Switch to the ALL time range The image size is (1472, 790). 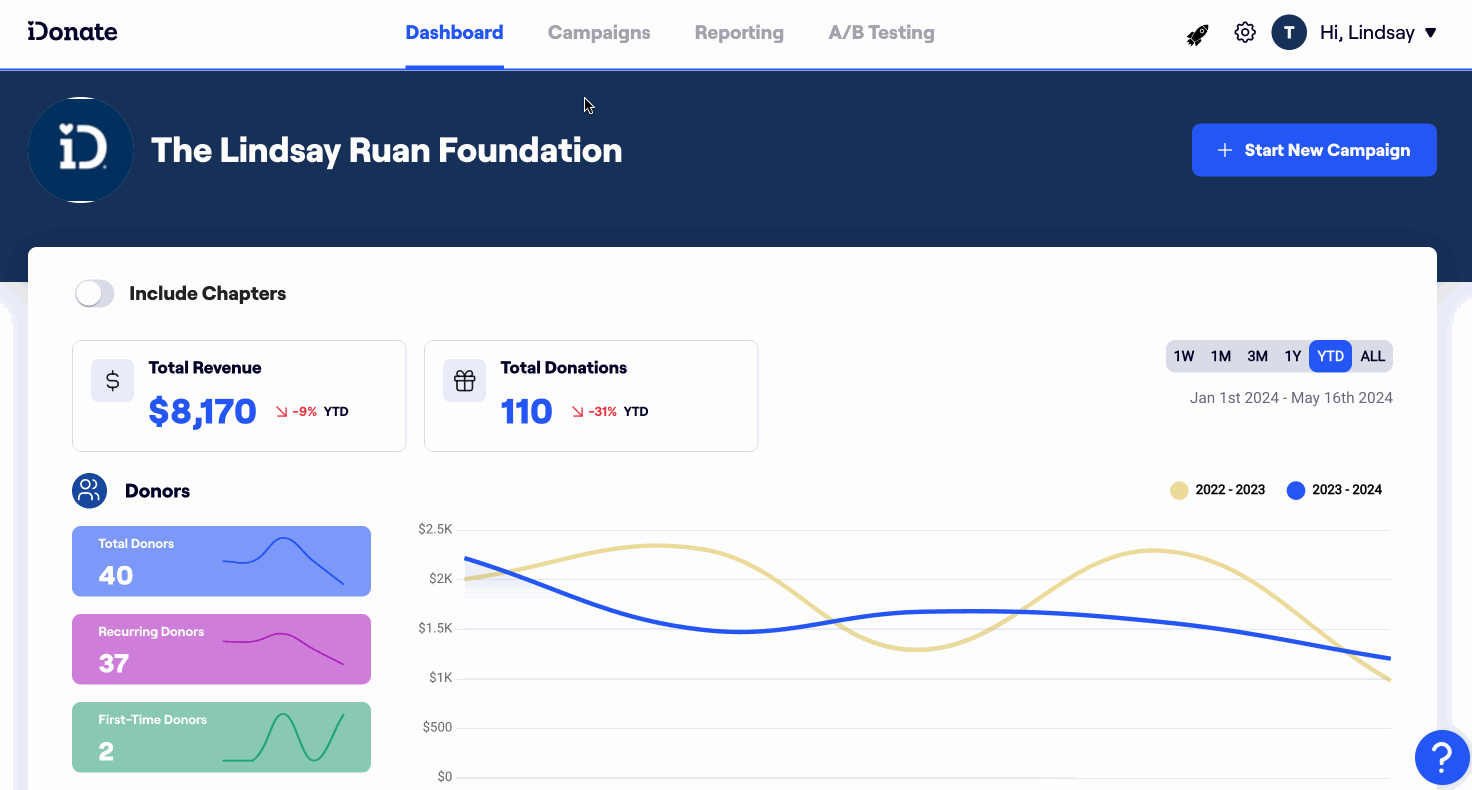[x=1372, y=356]
